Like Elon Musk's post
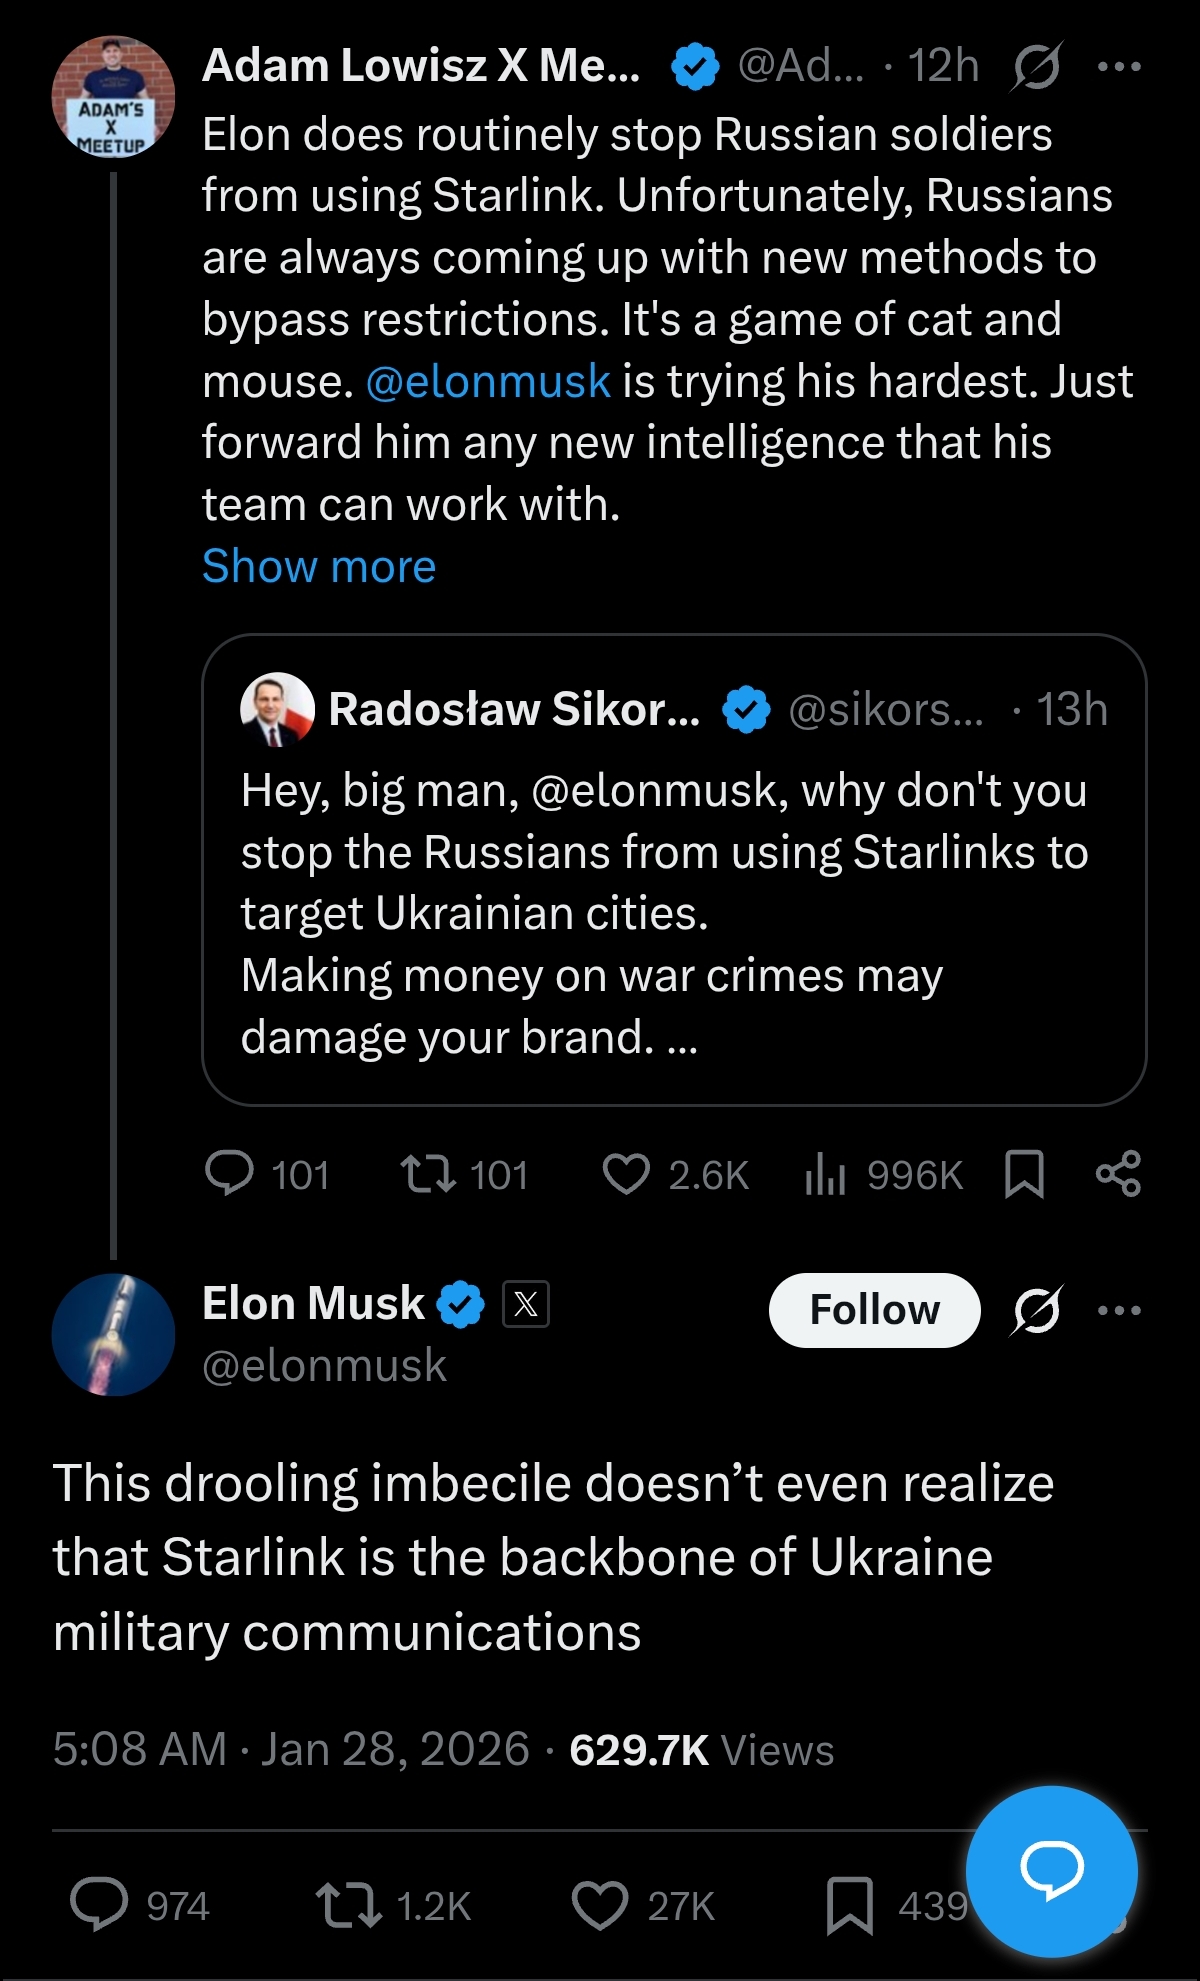Image resolution: width=1200 pixels, height=1981 pixels. tap(599, 1905)
